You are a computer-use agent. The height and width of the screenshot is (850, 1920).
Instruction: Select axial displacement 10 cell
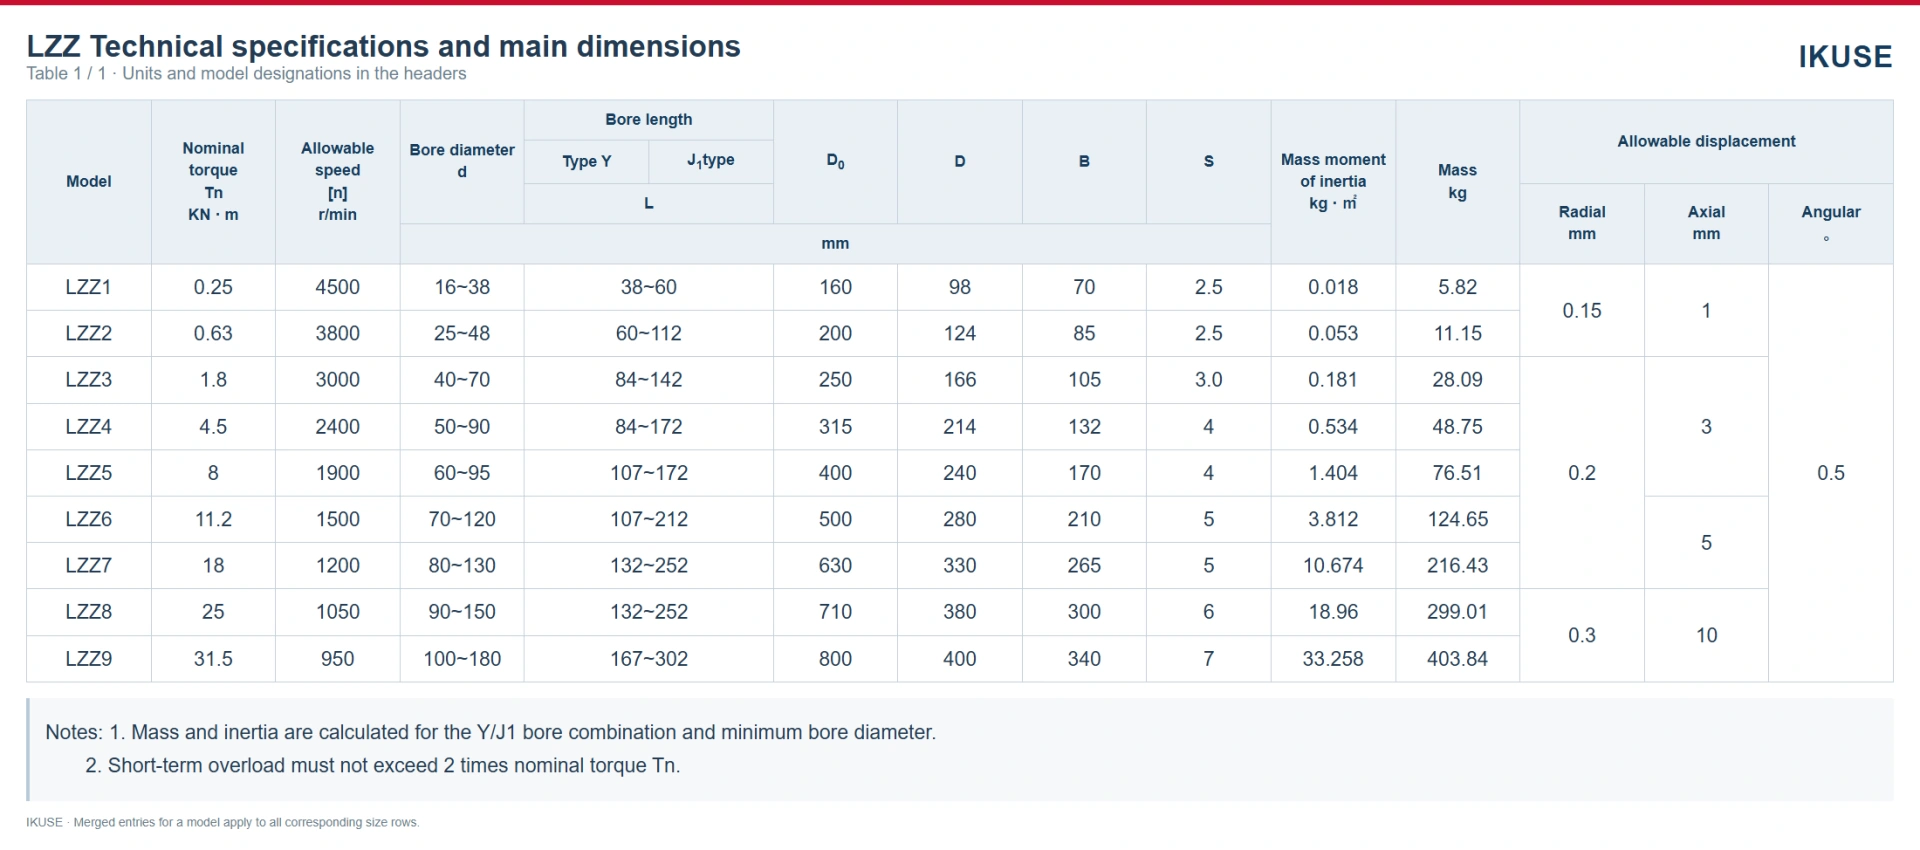click(1706, 635)
